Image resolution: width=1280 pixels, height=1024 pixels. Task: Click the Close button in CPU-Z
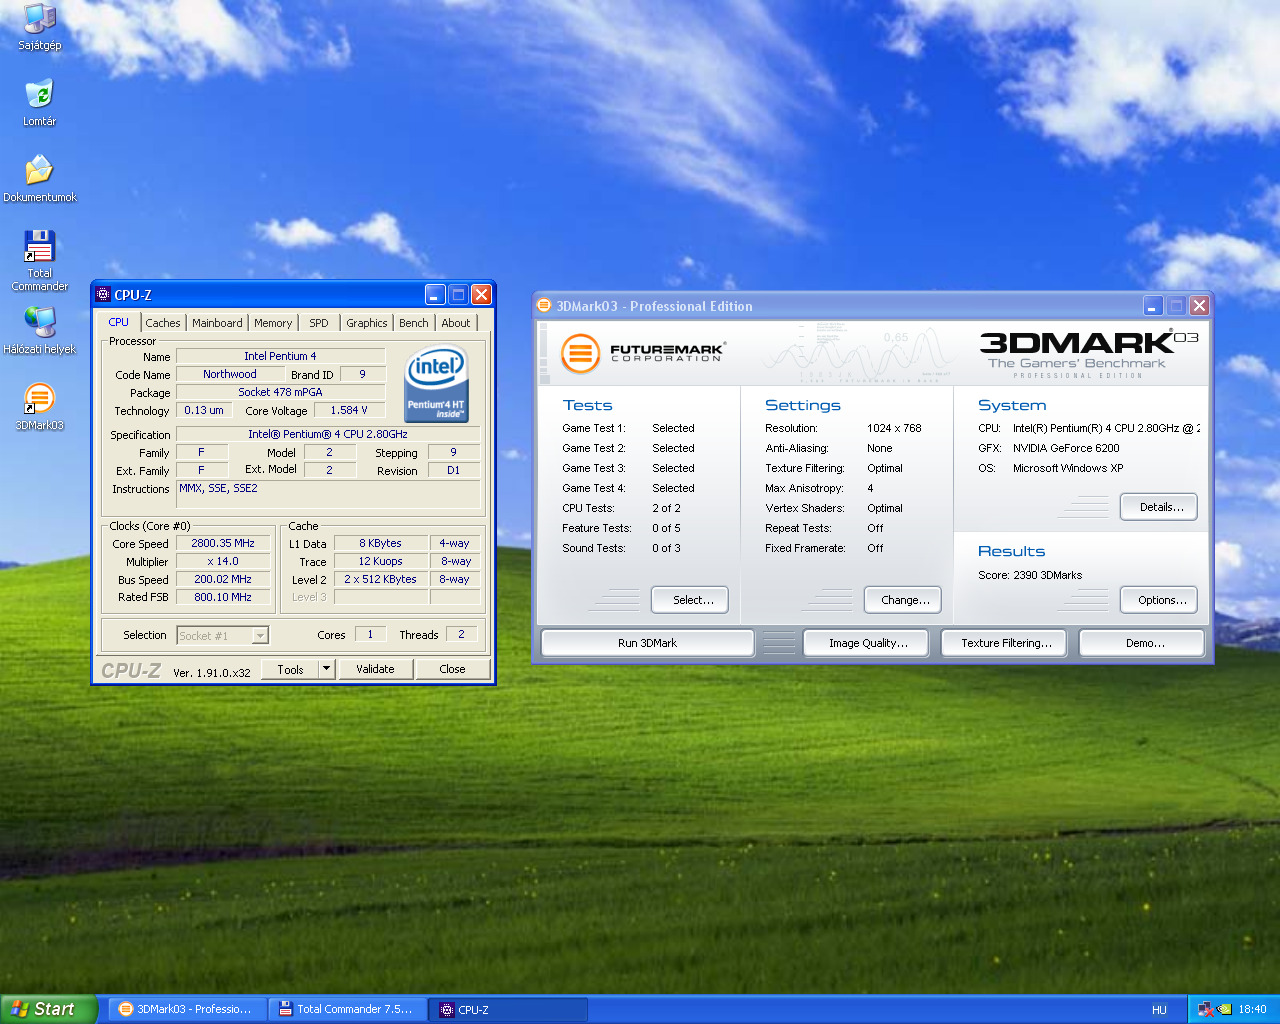coord(452,669)
